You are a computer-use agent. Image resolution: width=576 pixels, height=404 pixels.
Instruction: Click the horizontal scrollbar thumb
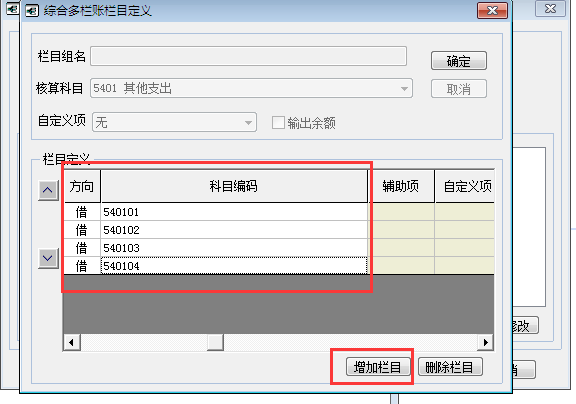point(215,343)
